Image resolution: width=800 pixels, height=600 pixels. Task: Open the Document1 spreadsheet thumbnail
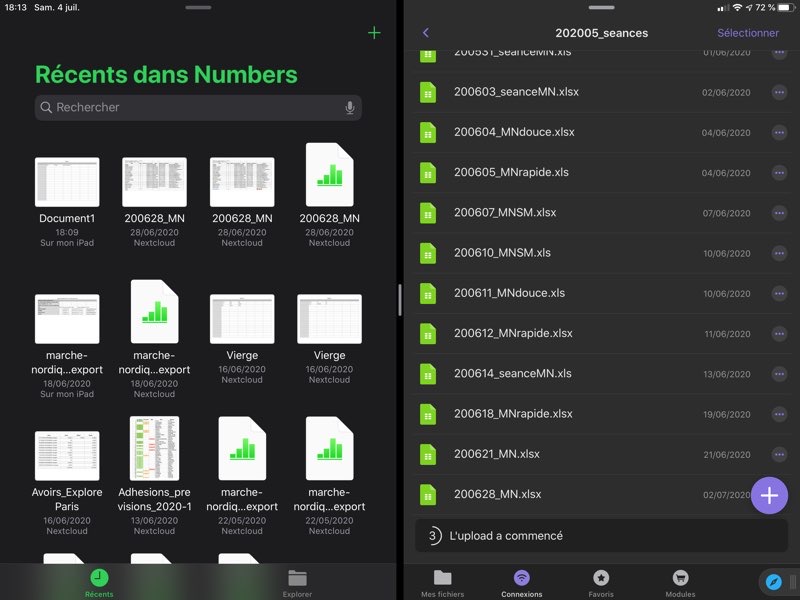[67, 181]
